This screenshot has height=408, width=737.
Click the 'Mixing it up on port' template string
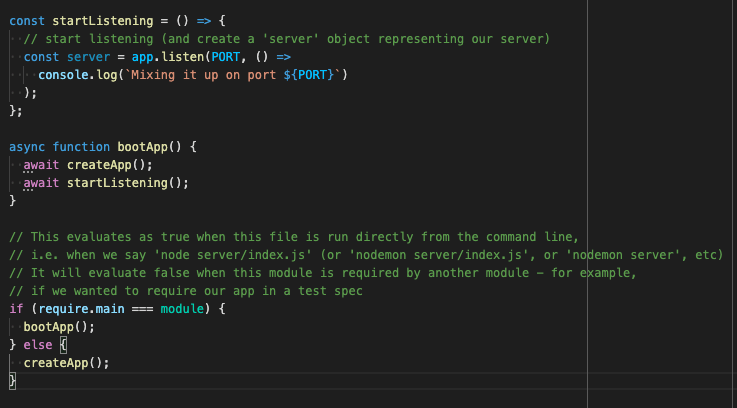pyautogui.click(x=198, y=74)
